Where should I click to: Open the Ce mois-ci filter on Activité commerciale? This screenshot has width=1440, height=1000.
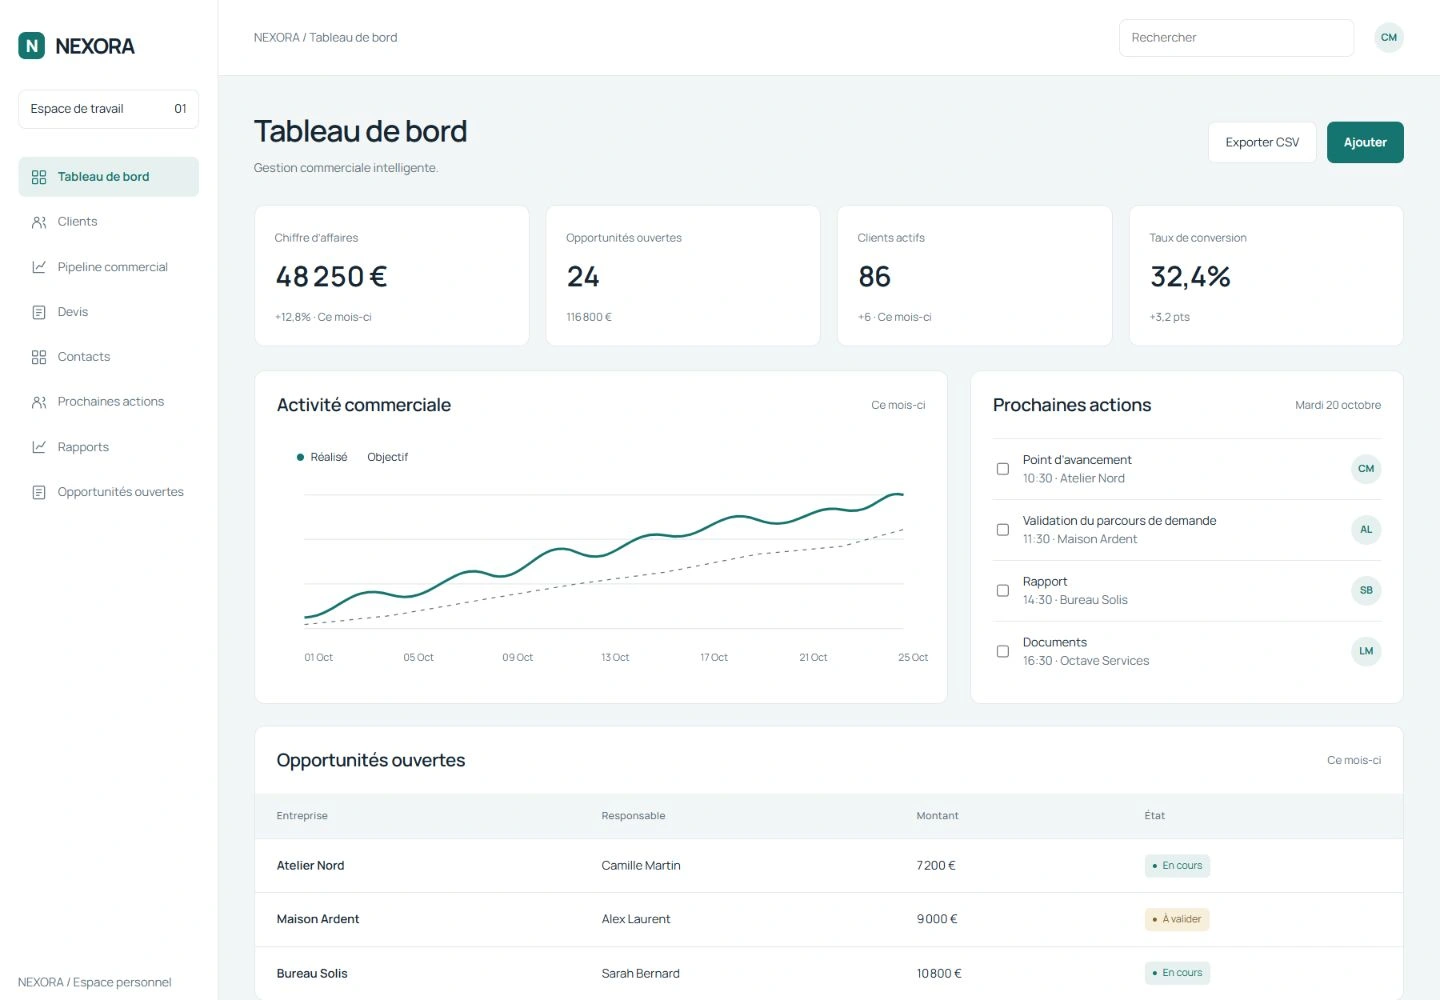898,405
